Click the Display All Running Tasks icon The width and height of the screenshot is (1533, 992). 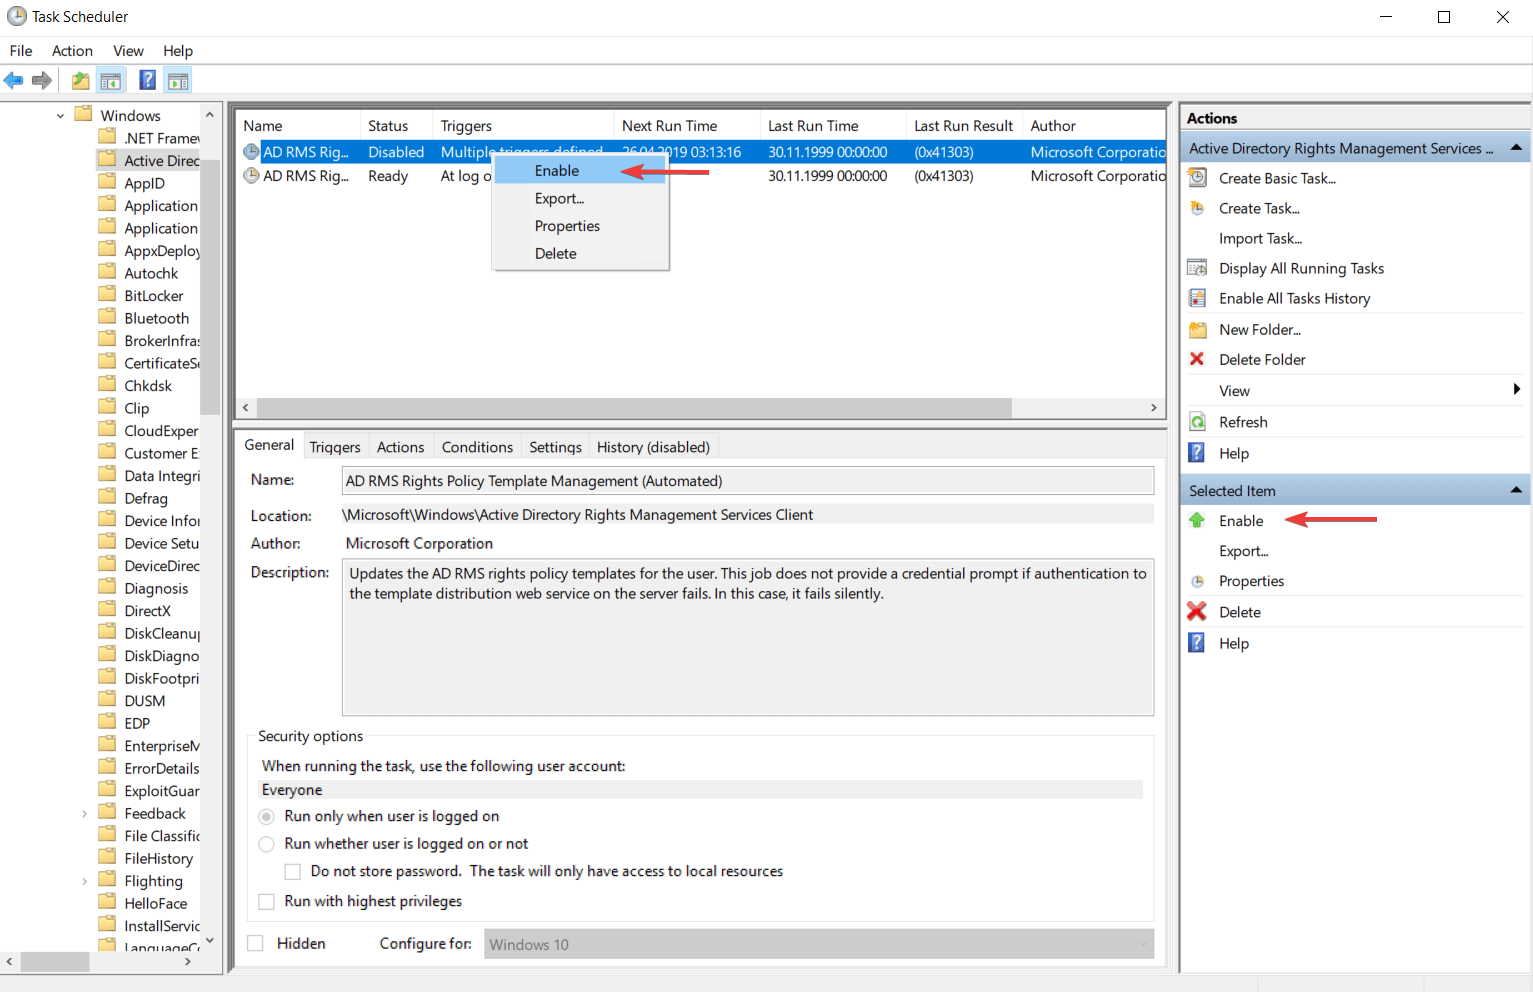click(1197, 268)
